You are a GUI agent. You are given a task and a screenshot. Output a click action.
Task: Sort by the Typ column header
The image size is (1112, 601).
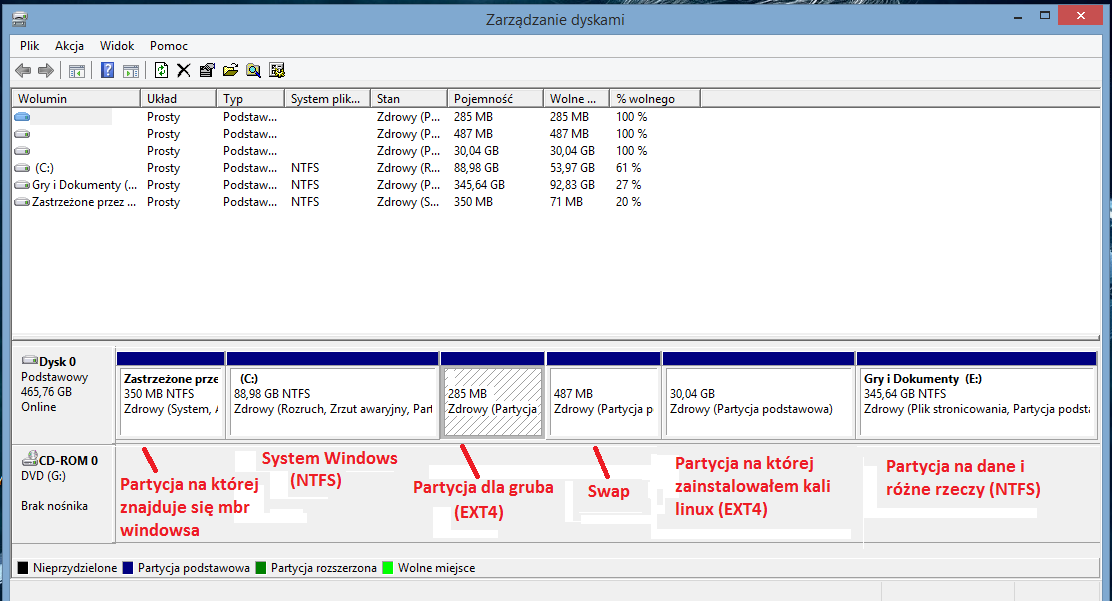tap(250, 99)
